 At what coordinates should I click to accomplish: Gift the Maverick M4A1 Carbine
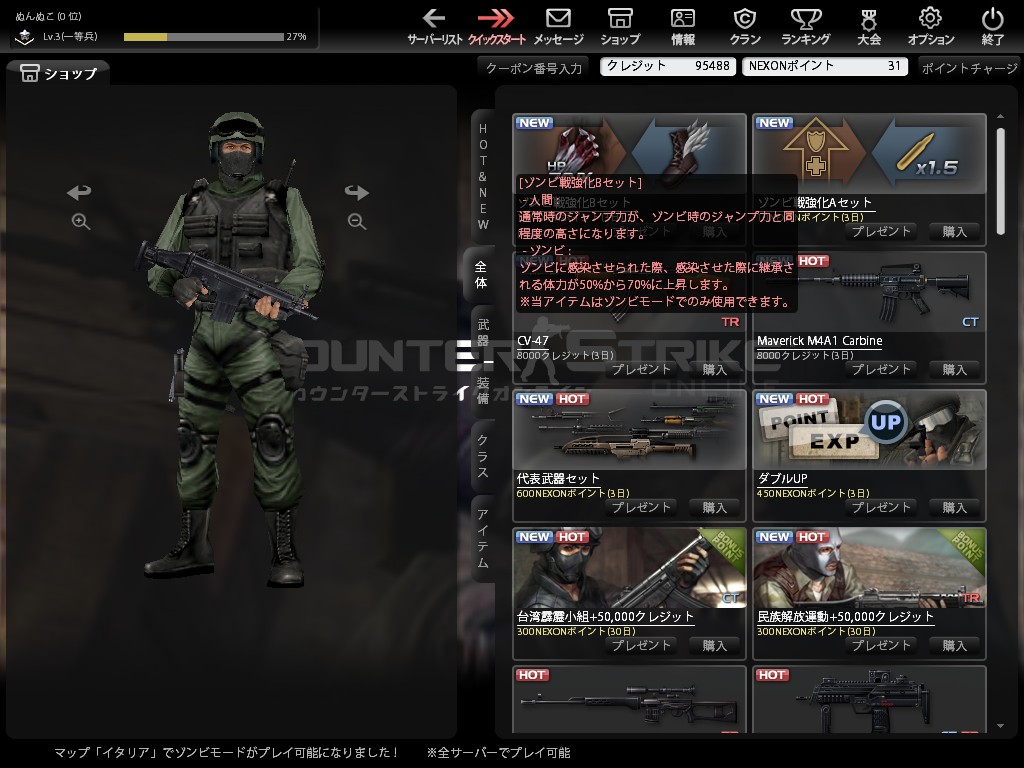coord(880,370)
